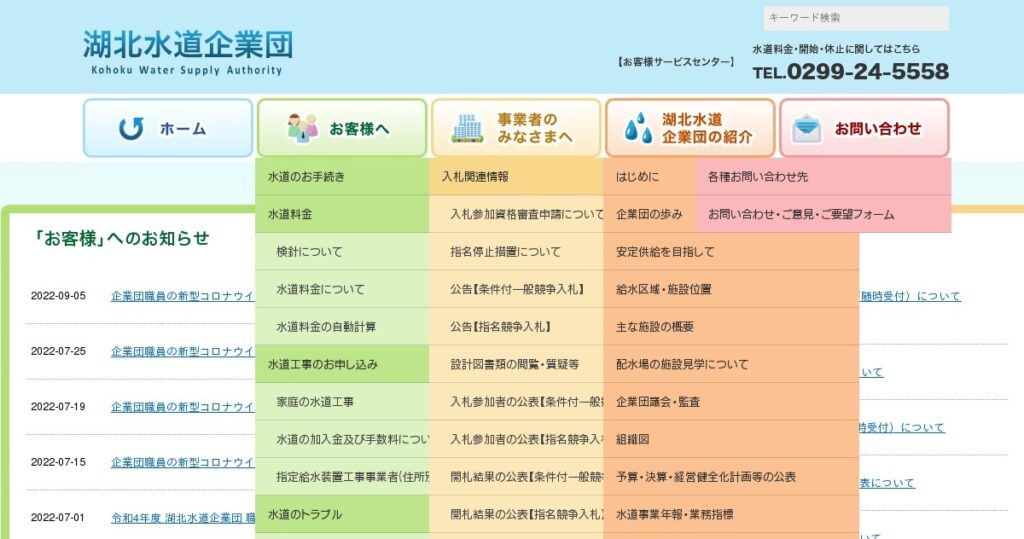Image resolution: width=1024 pixels, height=539 pixels.
Task: Click 【お客様サービスセンター】 label
Action: (x=675, y=62)
